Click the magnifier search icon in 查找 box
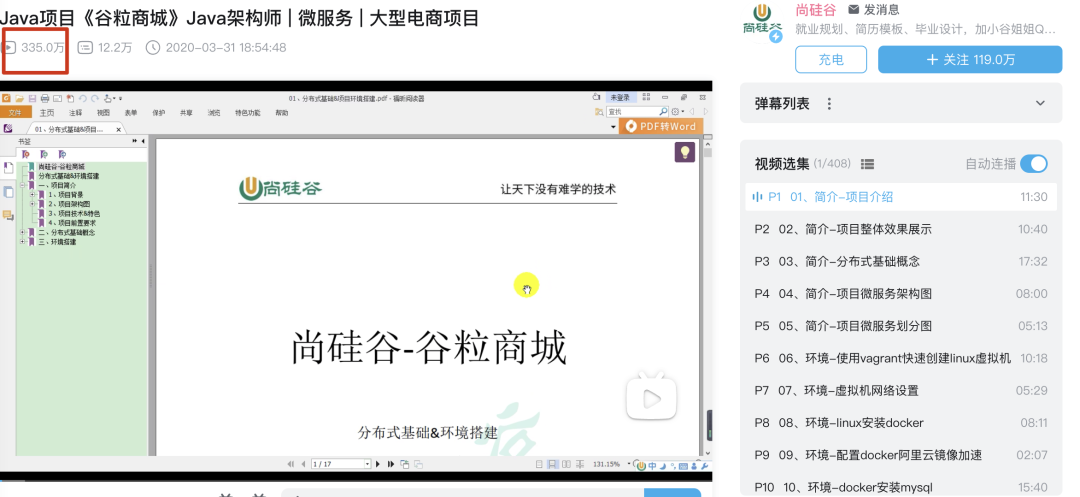This screenshot has width=1080, height=497. click(663, 112)
